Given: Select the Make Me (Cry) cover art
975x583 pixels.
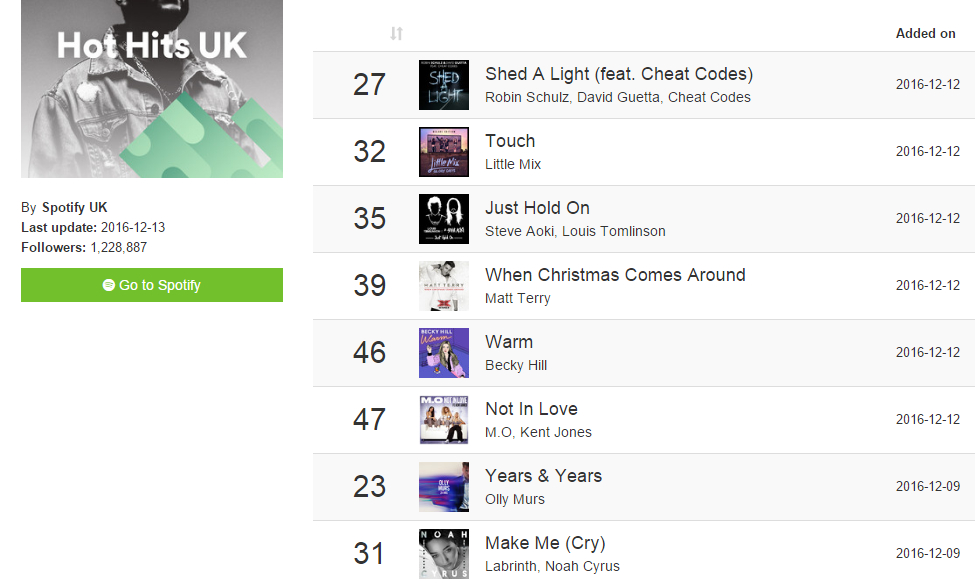Looking at the screenshot, I should 444,553.
